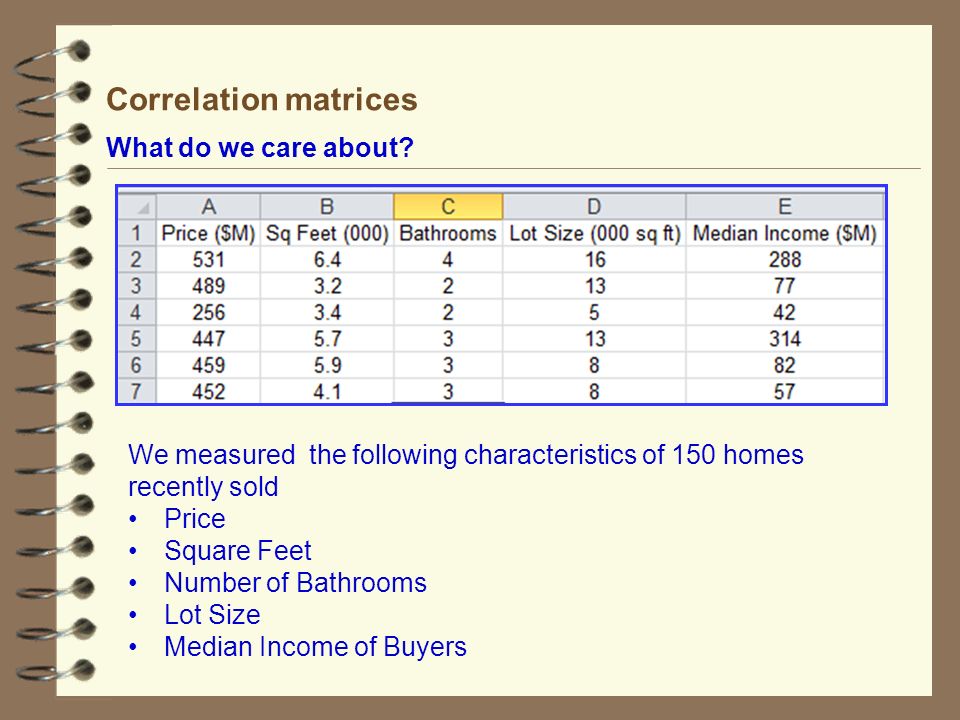Click the Median Income ($M) cell
The width and height of the screenshot is (960, 720).
pos(785,233)
